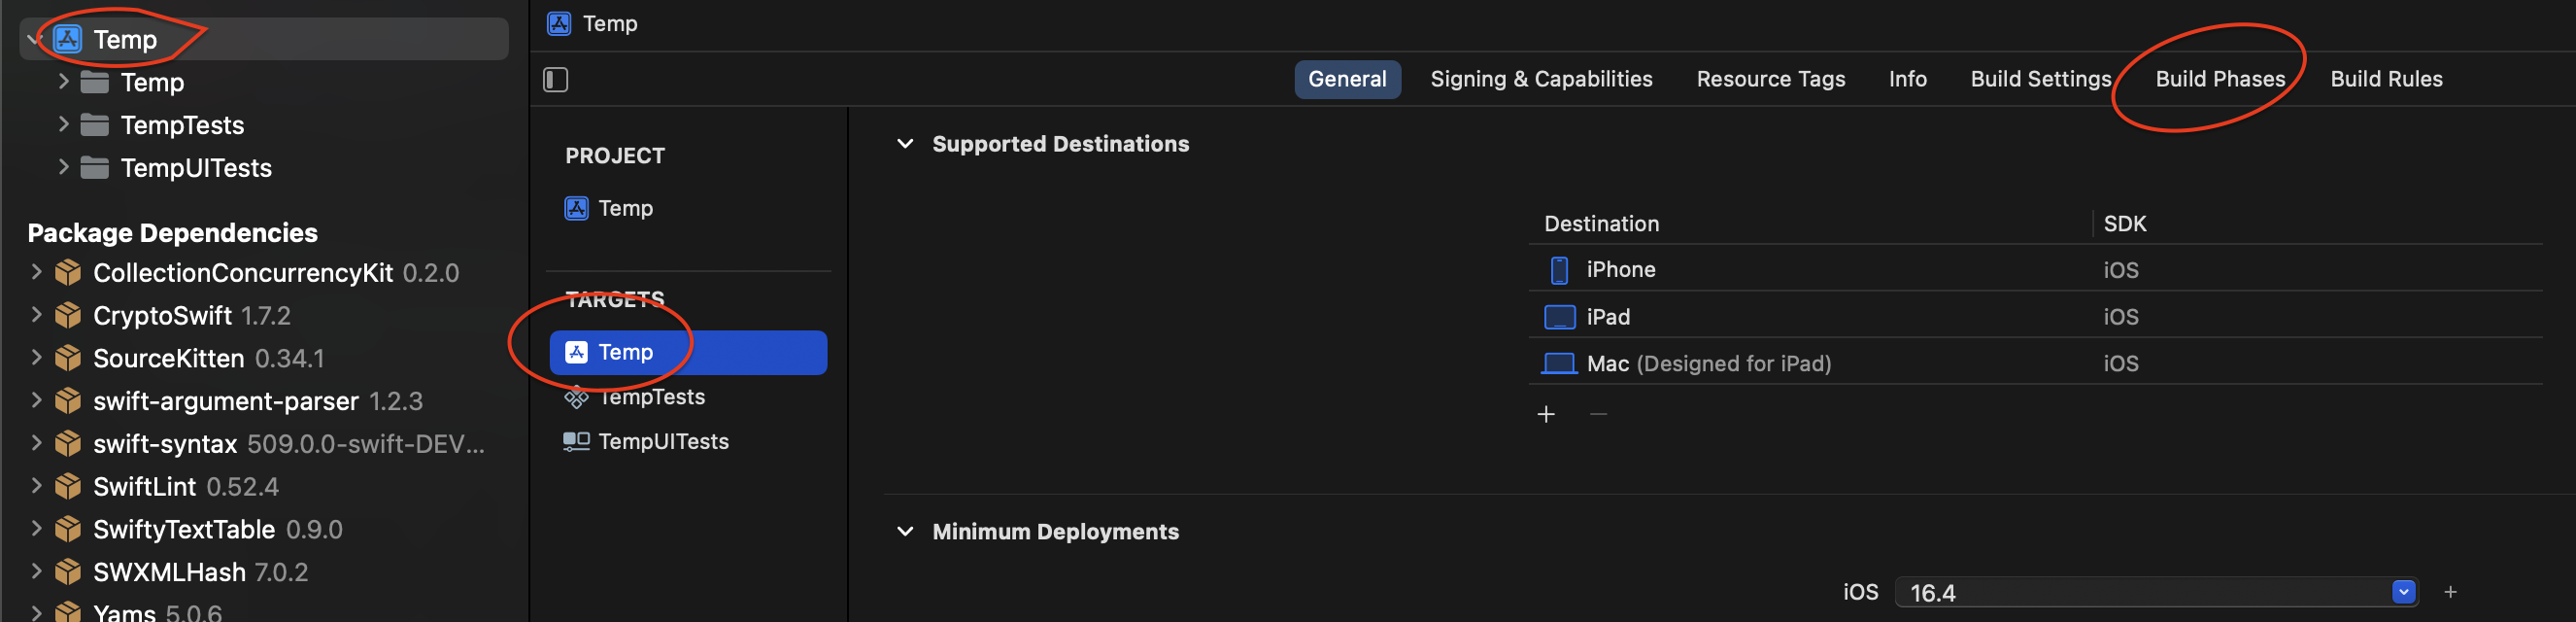This screenshot has width=2576, height=622.
Task: Expand the SourceKitten package dependency
Action: pyautogui.click(x=36, y=357)
